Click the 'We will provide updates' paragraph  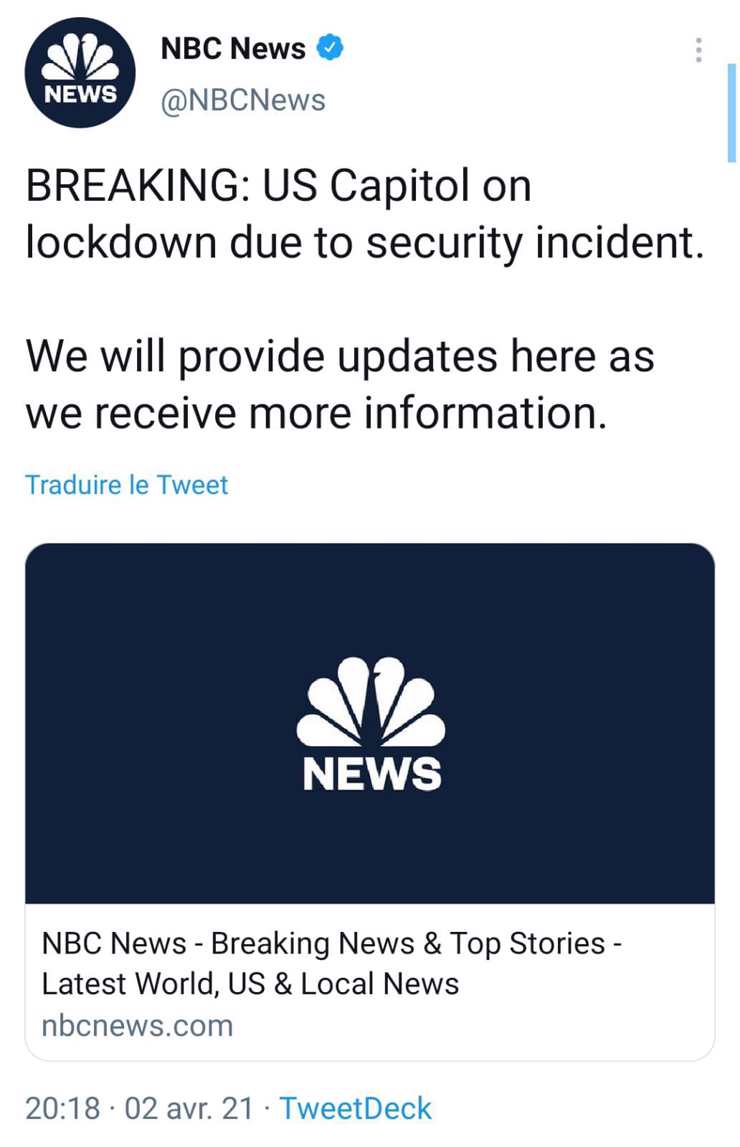pyautogui.click(x=340, y=385)
